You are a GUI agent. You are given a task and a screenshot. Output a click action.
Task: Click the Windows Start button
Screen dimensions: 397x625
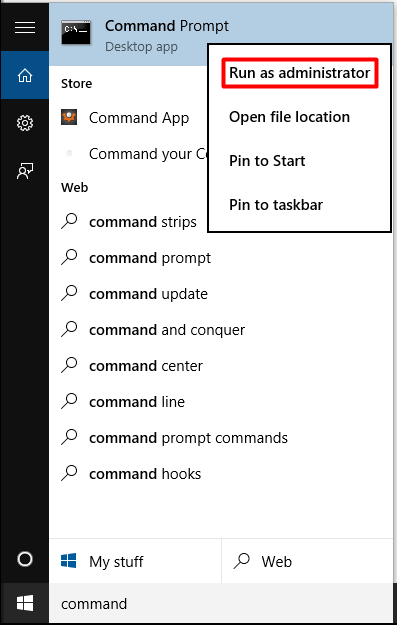click(x=25, y=603)
